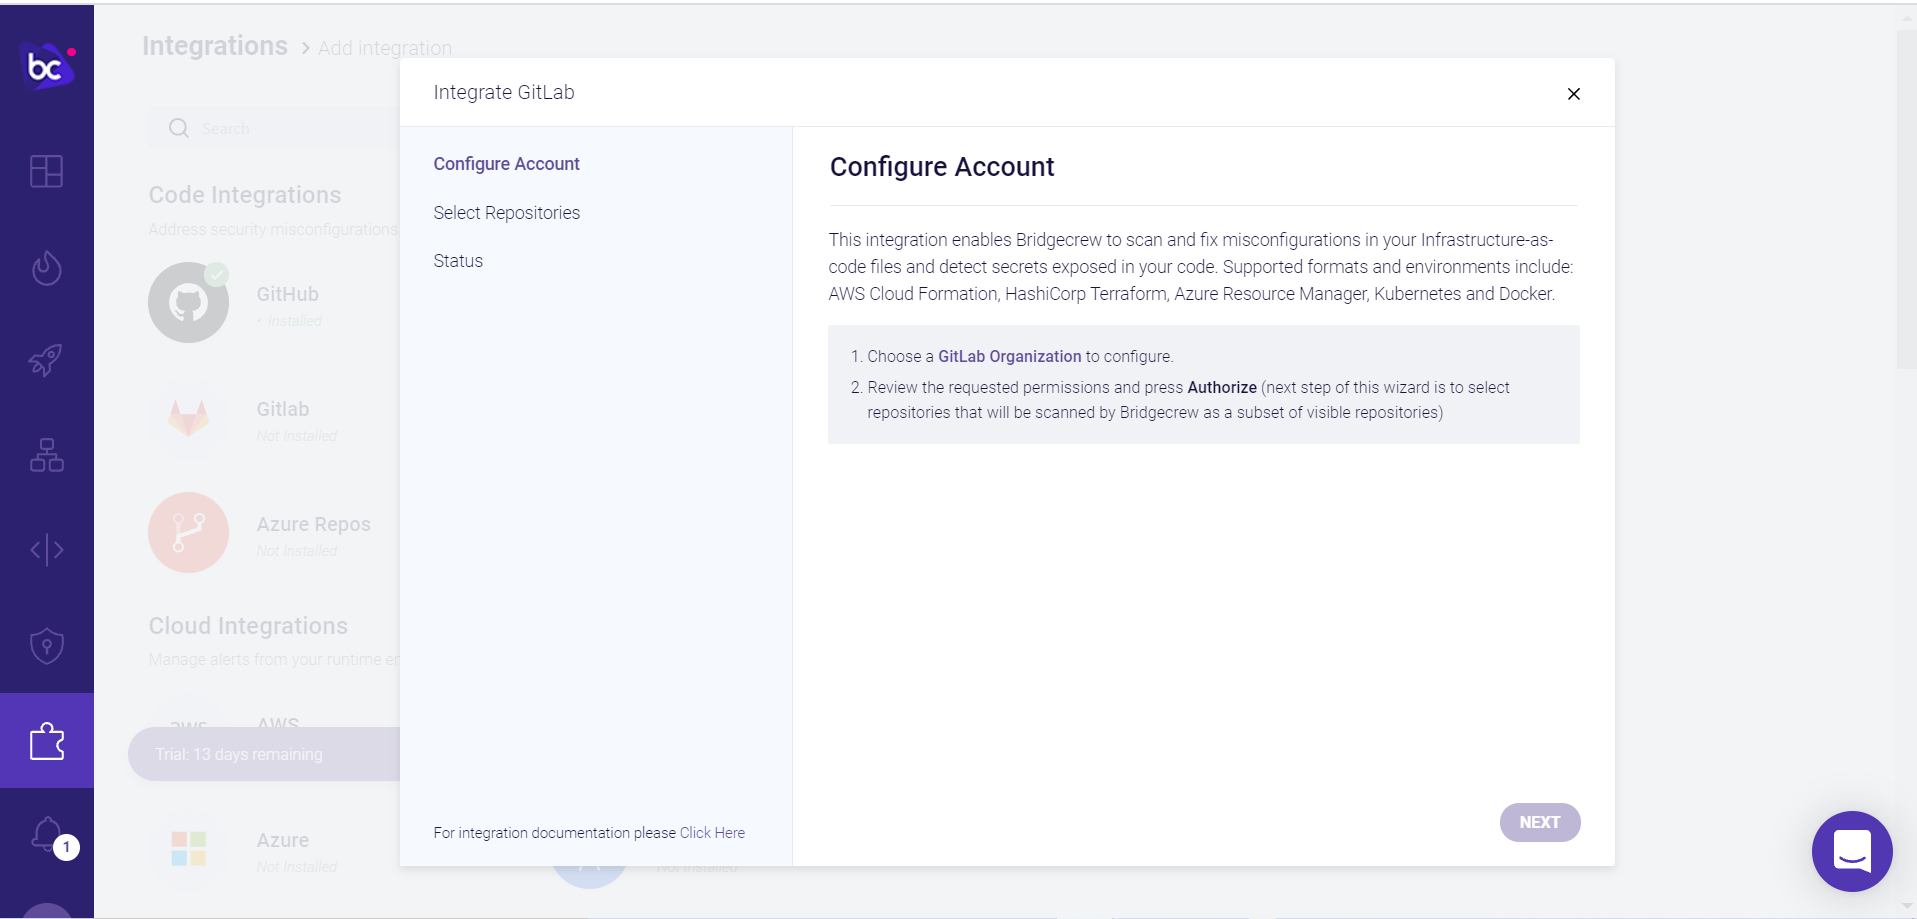Click the Code Integrations heading
The height and width of the screenshot is (919, 1917).
point(245,195)
